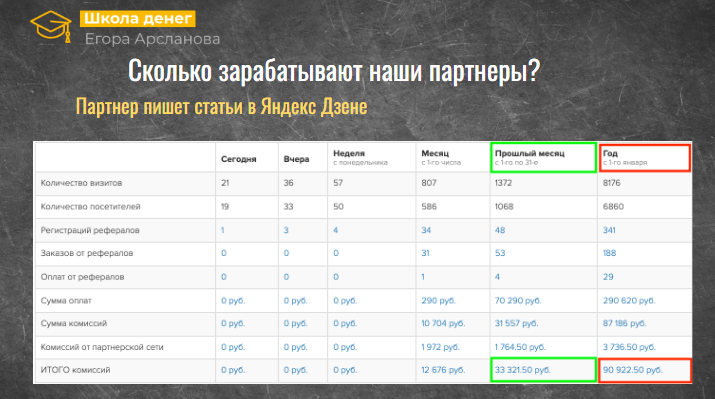The image size is (715, 399).
Task: Open week's "0 руб." in the Сумма комиссий row
Action: point(345,323)
